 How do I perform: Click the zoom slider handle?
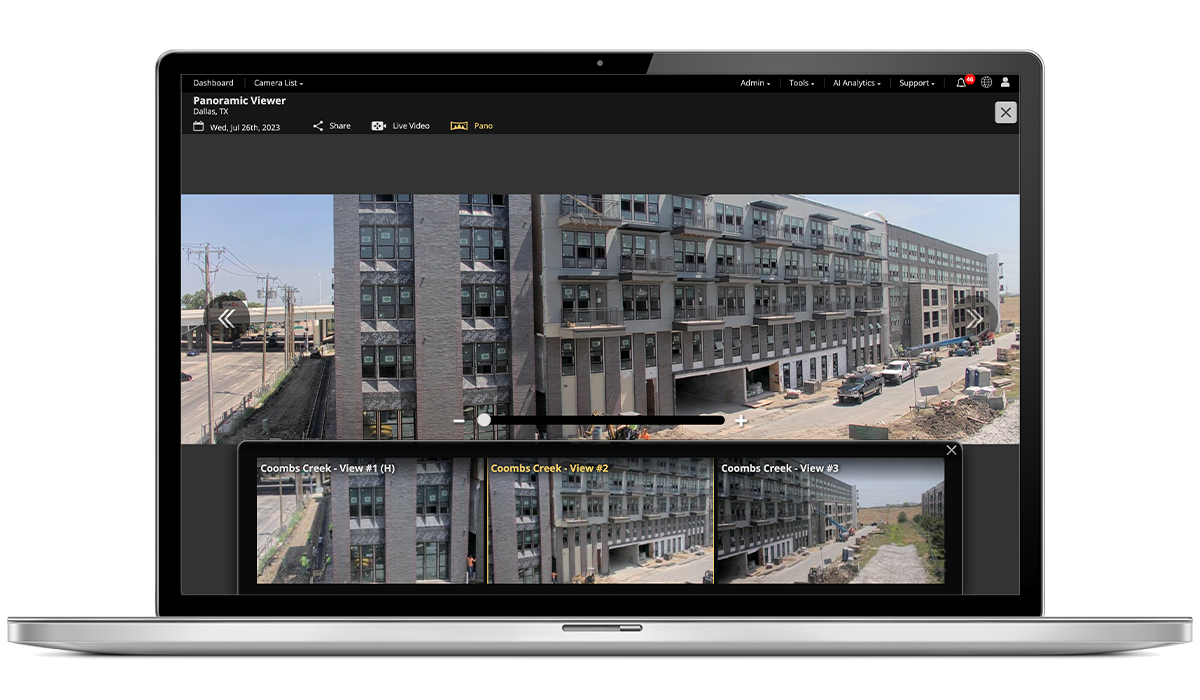pyautogui.click(x=484, y=421)
